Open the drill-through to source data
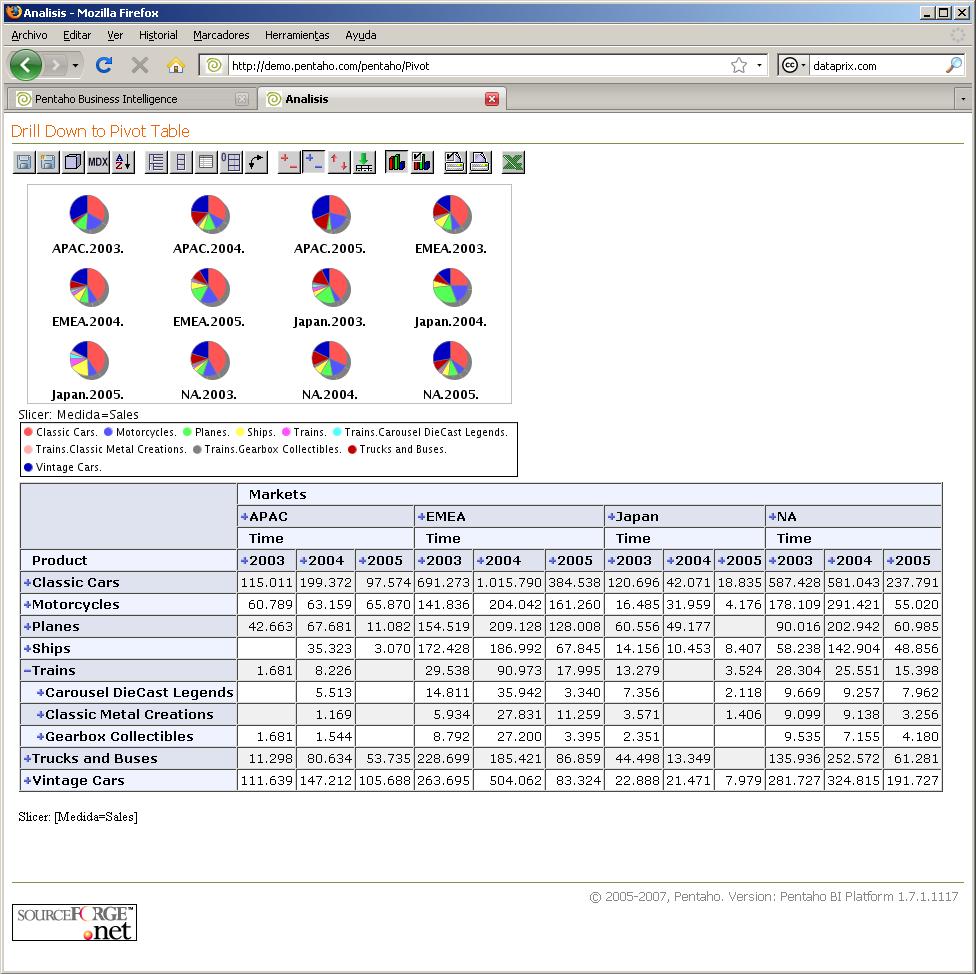Image resolution: width=976 pixels, height=974 pixels. (x=362, y=162)
